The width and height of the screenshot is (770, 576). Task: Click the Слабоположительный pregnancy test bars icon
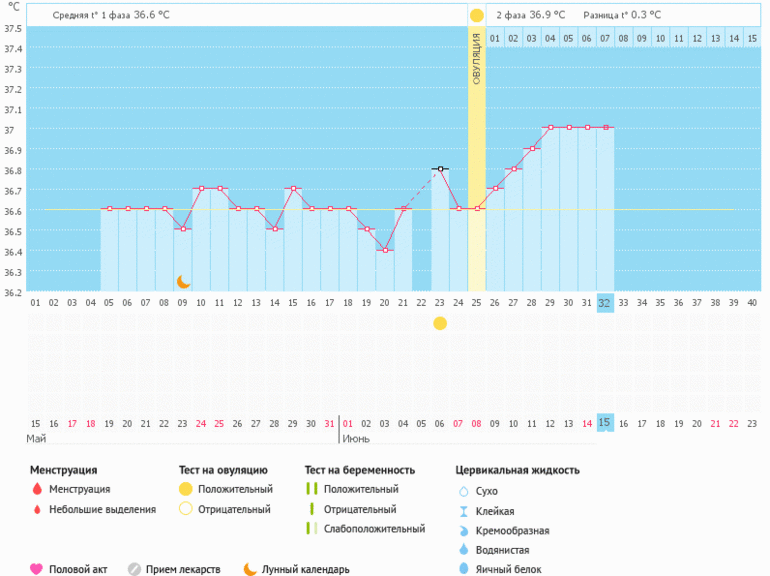pyautogui.click(x=311, y=528)
